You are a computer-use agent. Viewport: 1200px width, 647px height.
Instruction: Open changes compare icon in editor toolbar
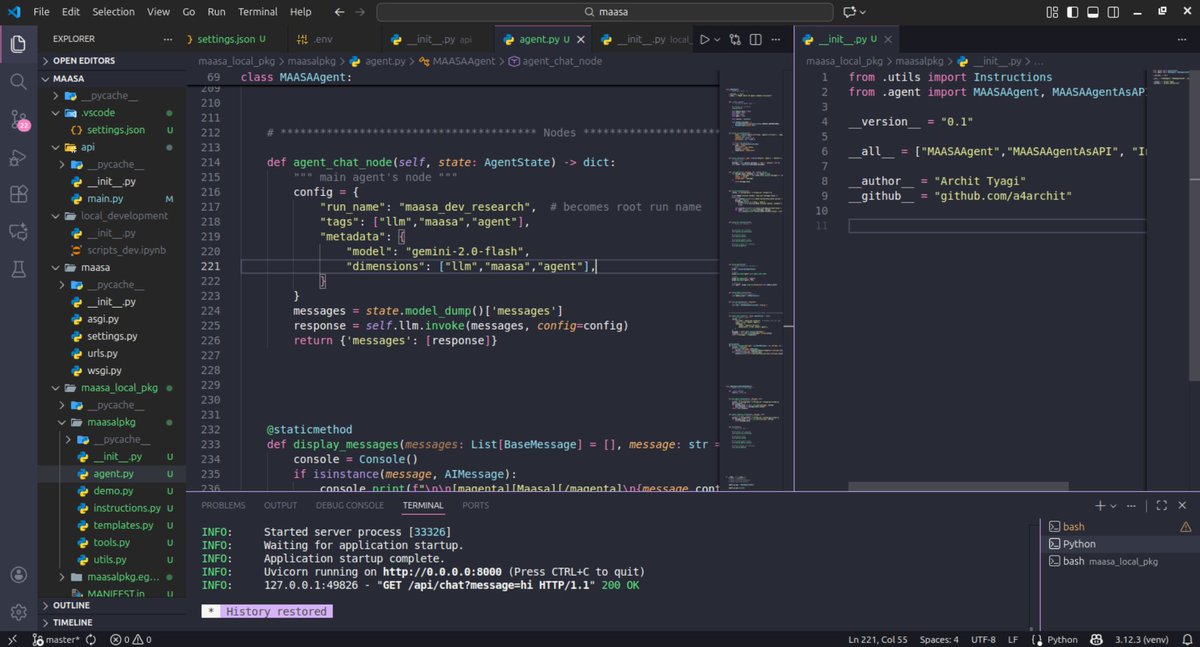click(736, 40)
